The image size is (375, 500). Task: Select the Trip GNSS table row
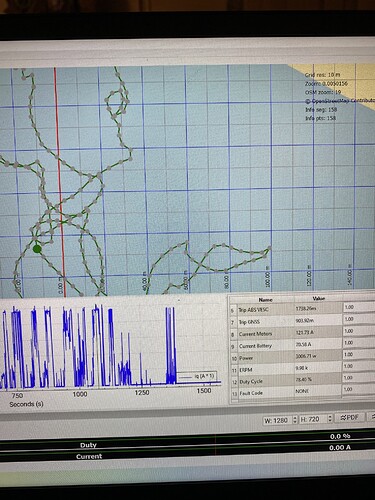pyautogui.click(x=302, y=321)
